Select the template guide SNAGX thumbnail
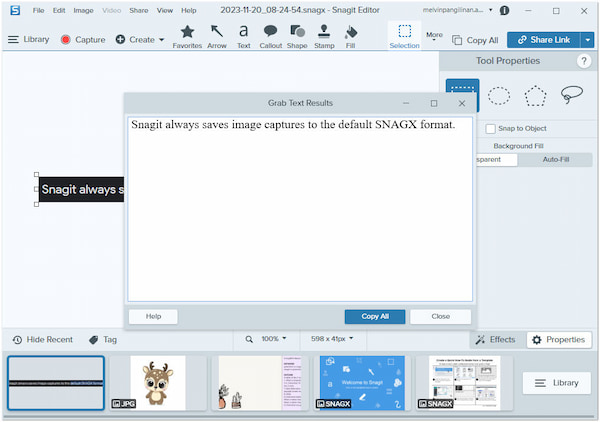The image size is (600, 422). 465,383
